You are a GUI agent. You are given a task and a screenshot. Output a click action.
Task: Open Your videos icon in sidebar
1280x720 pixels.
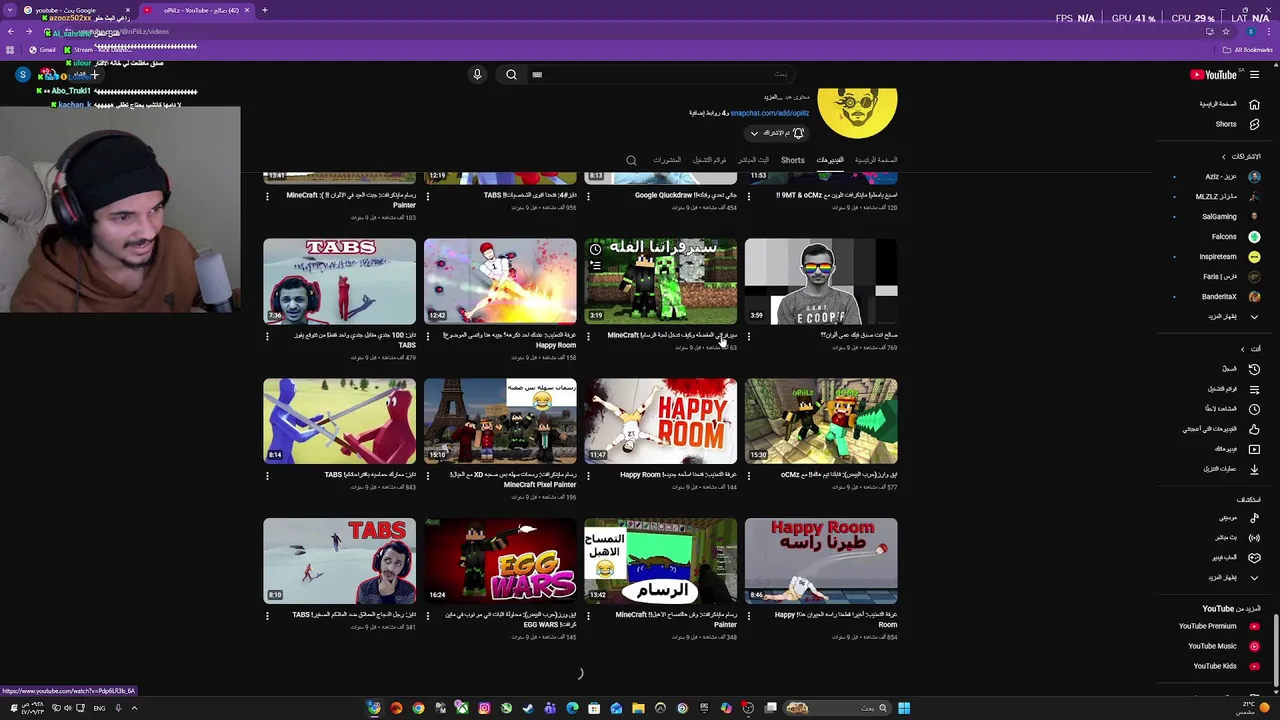point(1254,449)
